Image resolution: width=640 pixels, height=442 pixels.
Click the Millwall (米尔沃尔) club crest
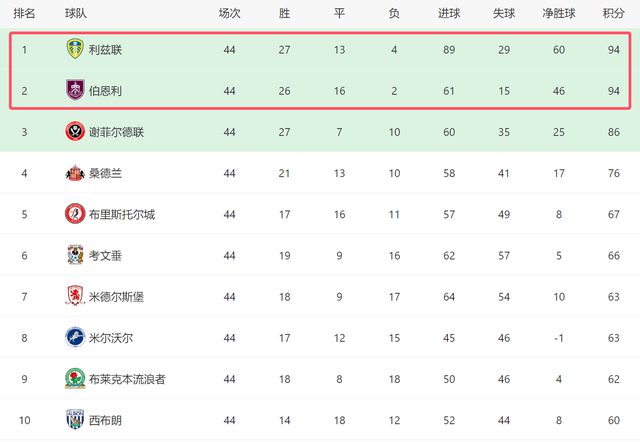coord(74,337)
